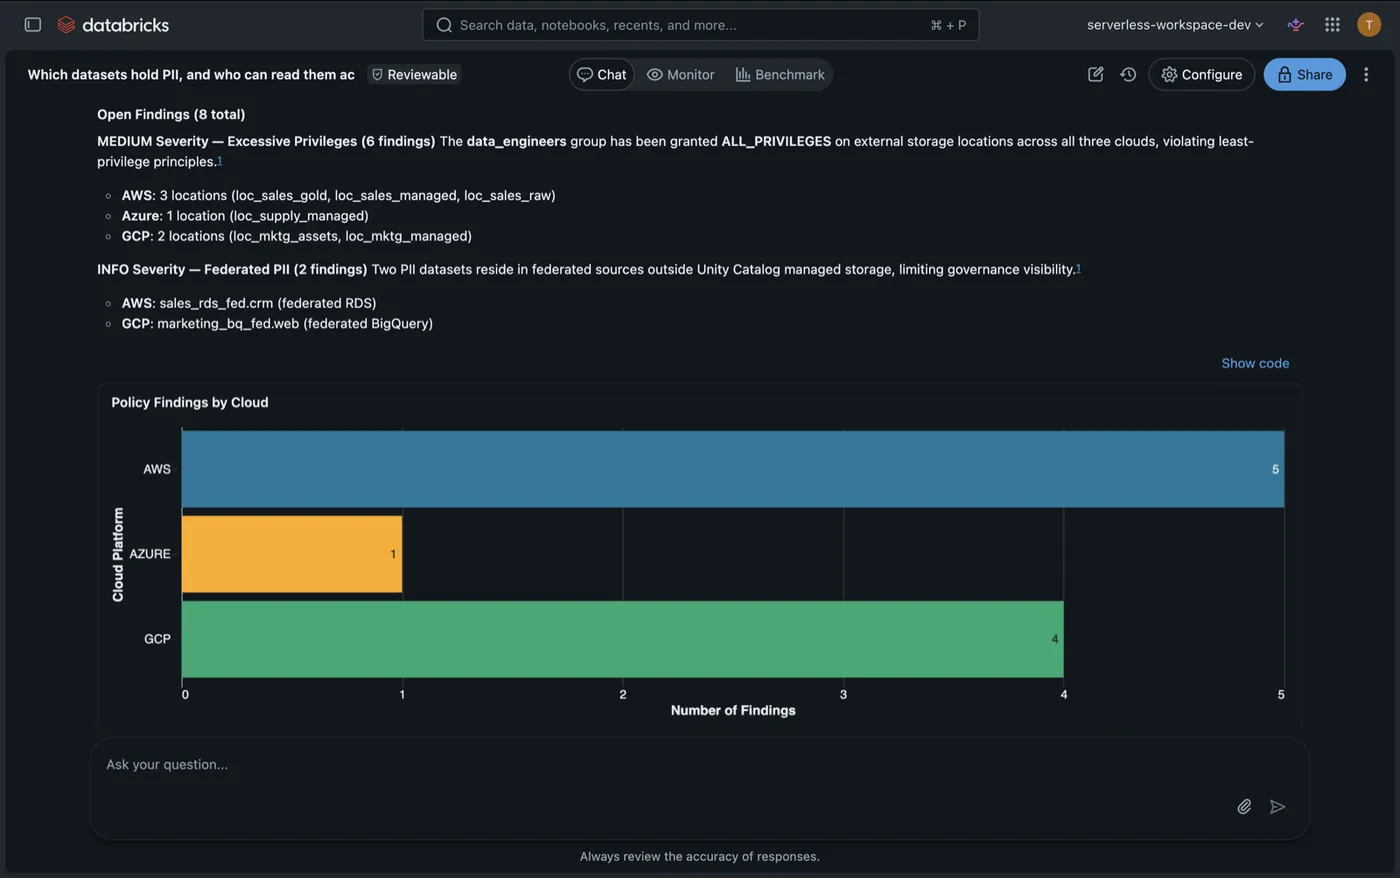Click the Azure loc_supply_managed list item
This screenshot has height=878, width=1400.
[245, 215]
